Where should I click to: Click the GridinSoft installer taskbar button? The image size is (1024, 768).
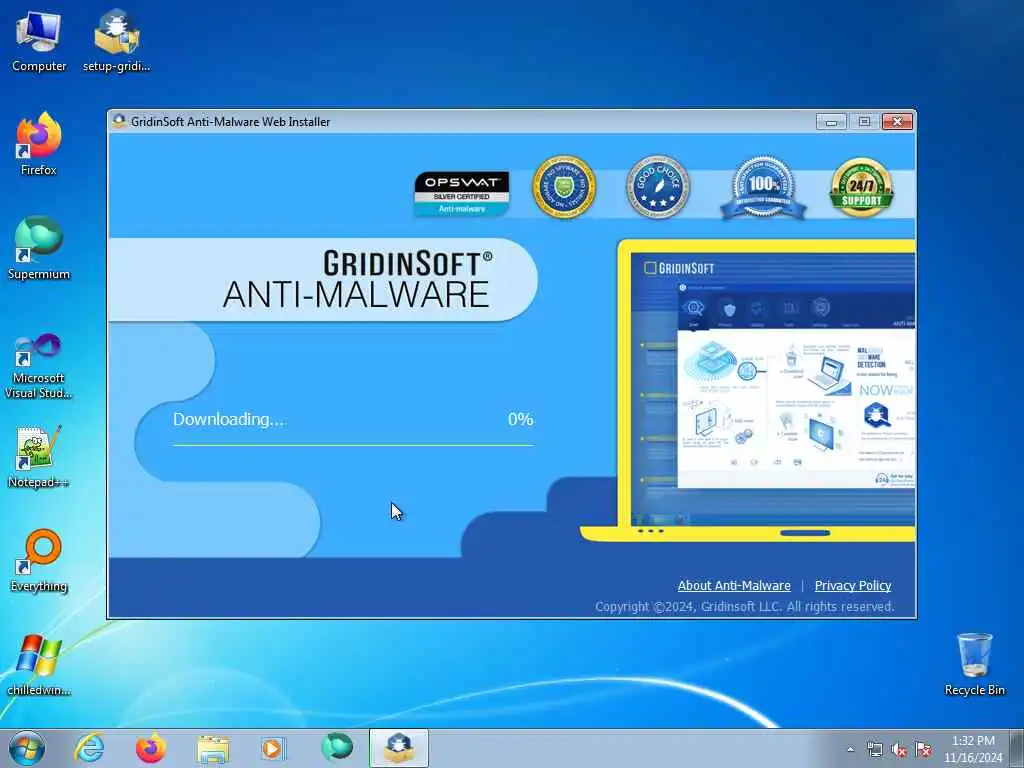(399, 748)
